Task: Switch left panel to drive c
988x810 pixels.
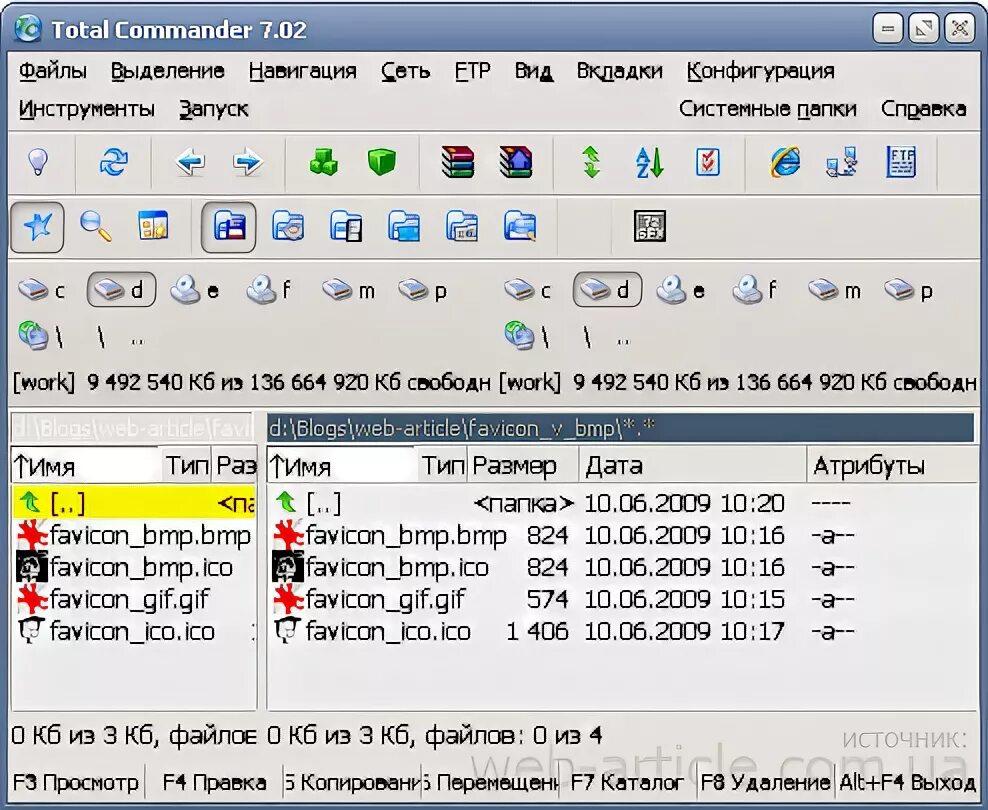Action: pos(41,290)
